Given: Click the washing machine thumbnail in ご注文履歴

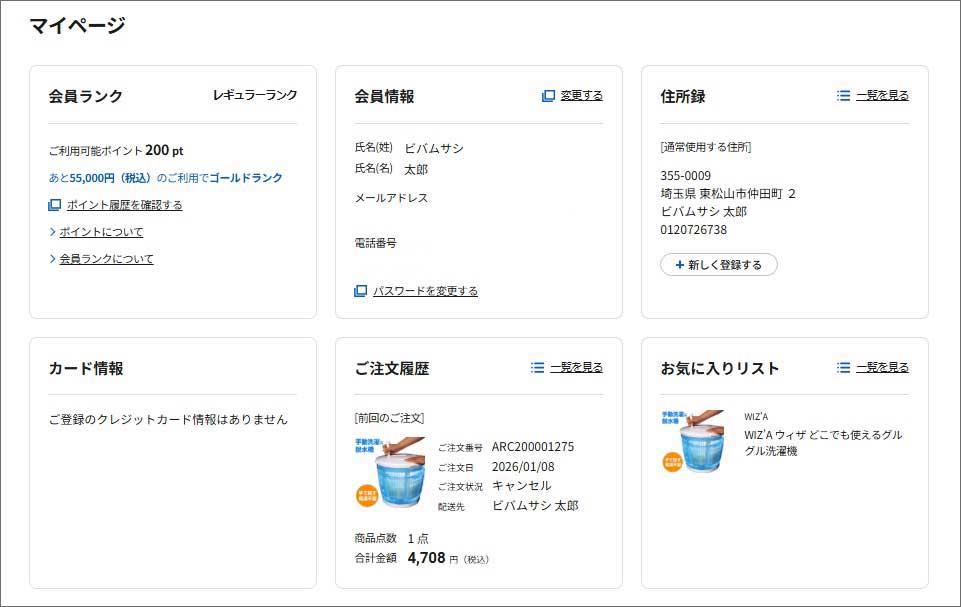Looking at the screenshot, I should tap(390, 470).
